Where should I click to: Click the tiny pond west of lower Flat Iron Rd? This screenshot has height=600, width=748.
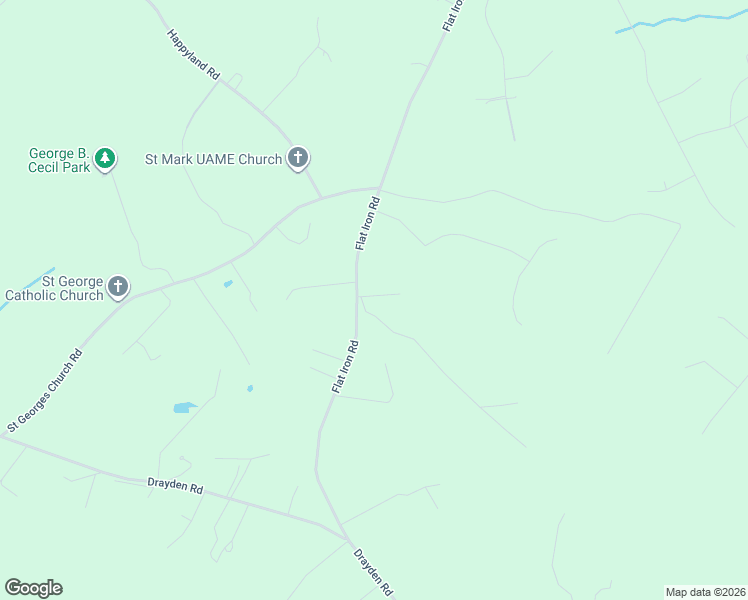click(250, 388)
